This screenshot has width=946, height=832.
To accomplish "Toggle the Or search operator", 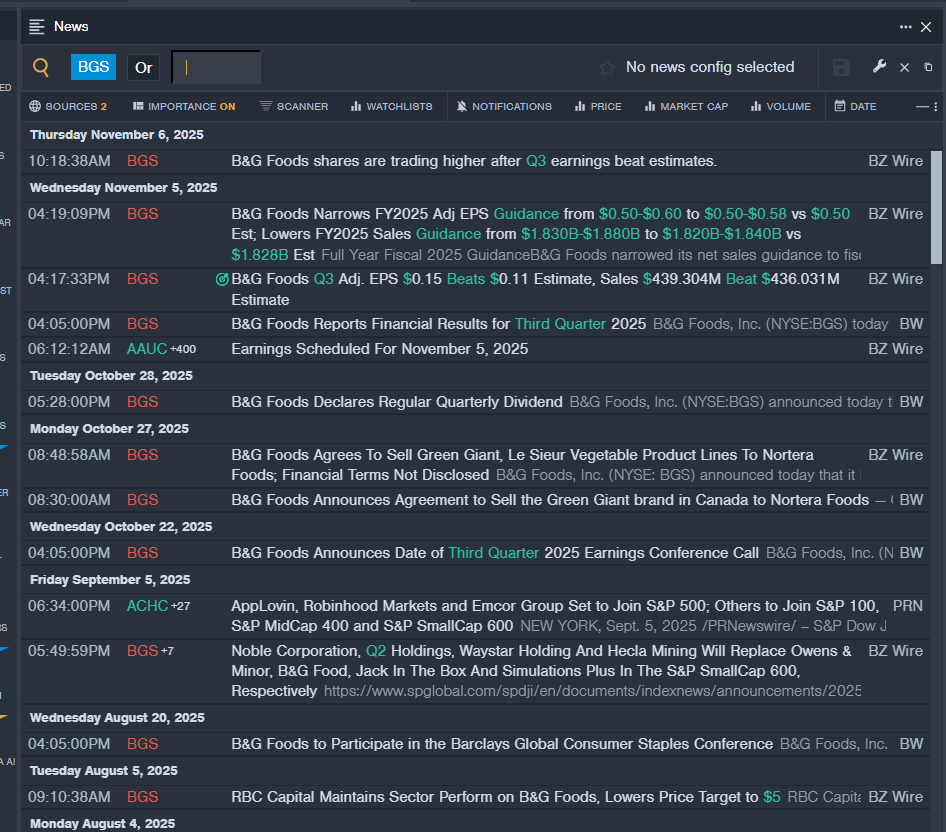I will [x=144, y=67].
